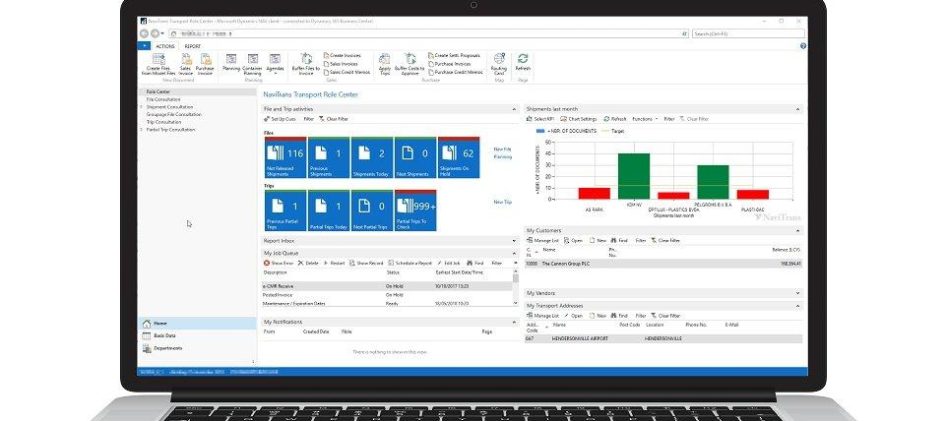Screen dimensions: 945x421
Task: Expand the My Vendors section
Action: point(798,293)
